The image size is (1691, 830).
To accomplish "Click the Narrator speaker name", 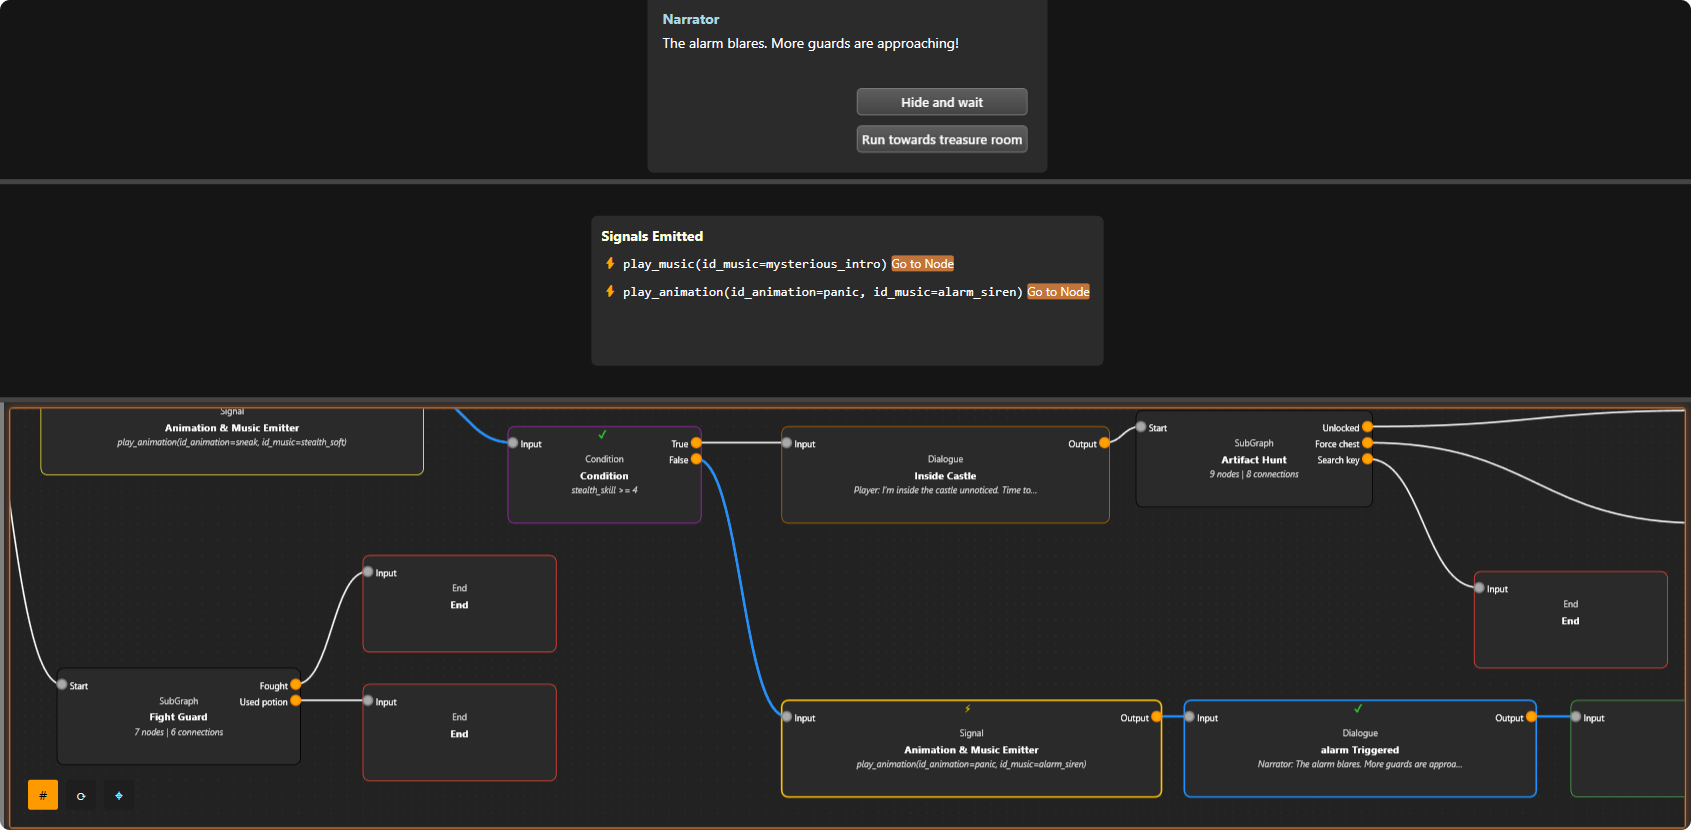I will (691, 19).
